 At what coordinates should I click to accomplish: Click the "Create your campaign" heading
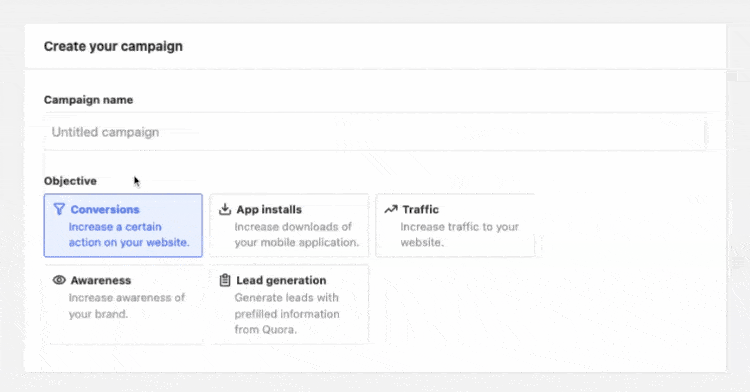pos(113,46)
